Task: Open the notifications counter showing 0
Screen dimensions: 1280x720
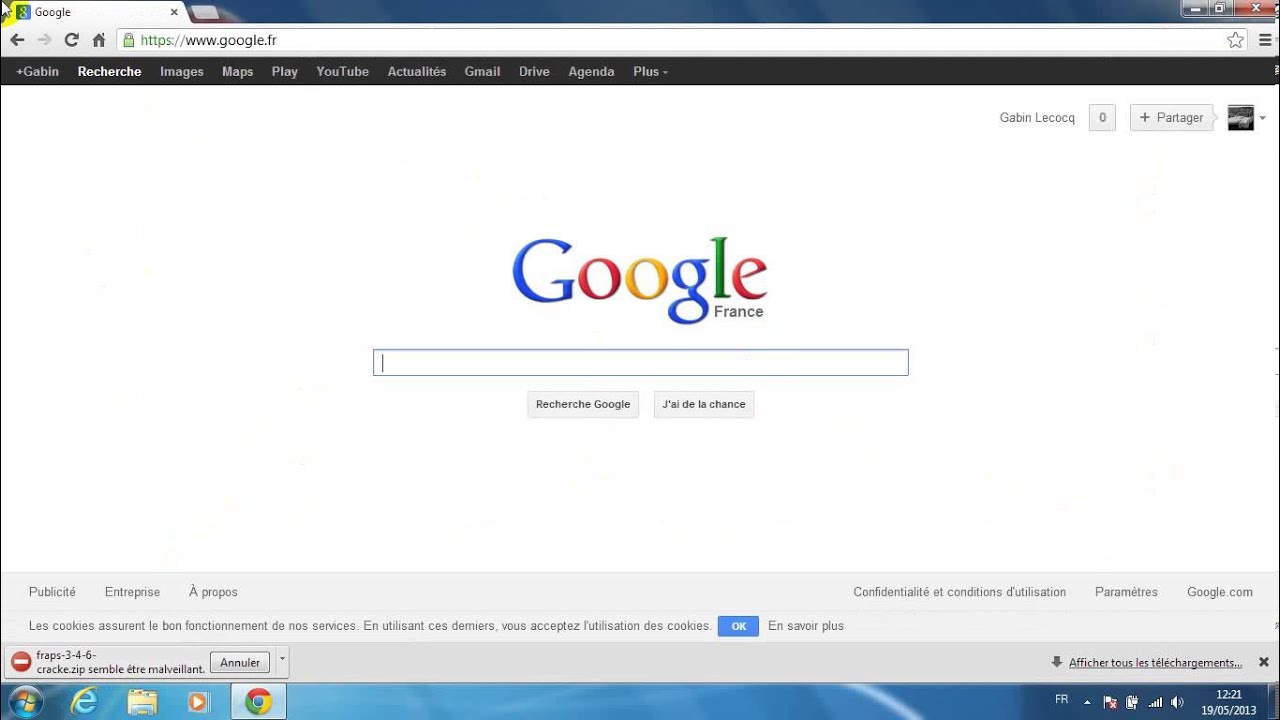Action: point(1102,117)
